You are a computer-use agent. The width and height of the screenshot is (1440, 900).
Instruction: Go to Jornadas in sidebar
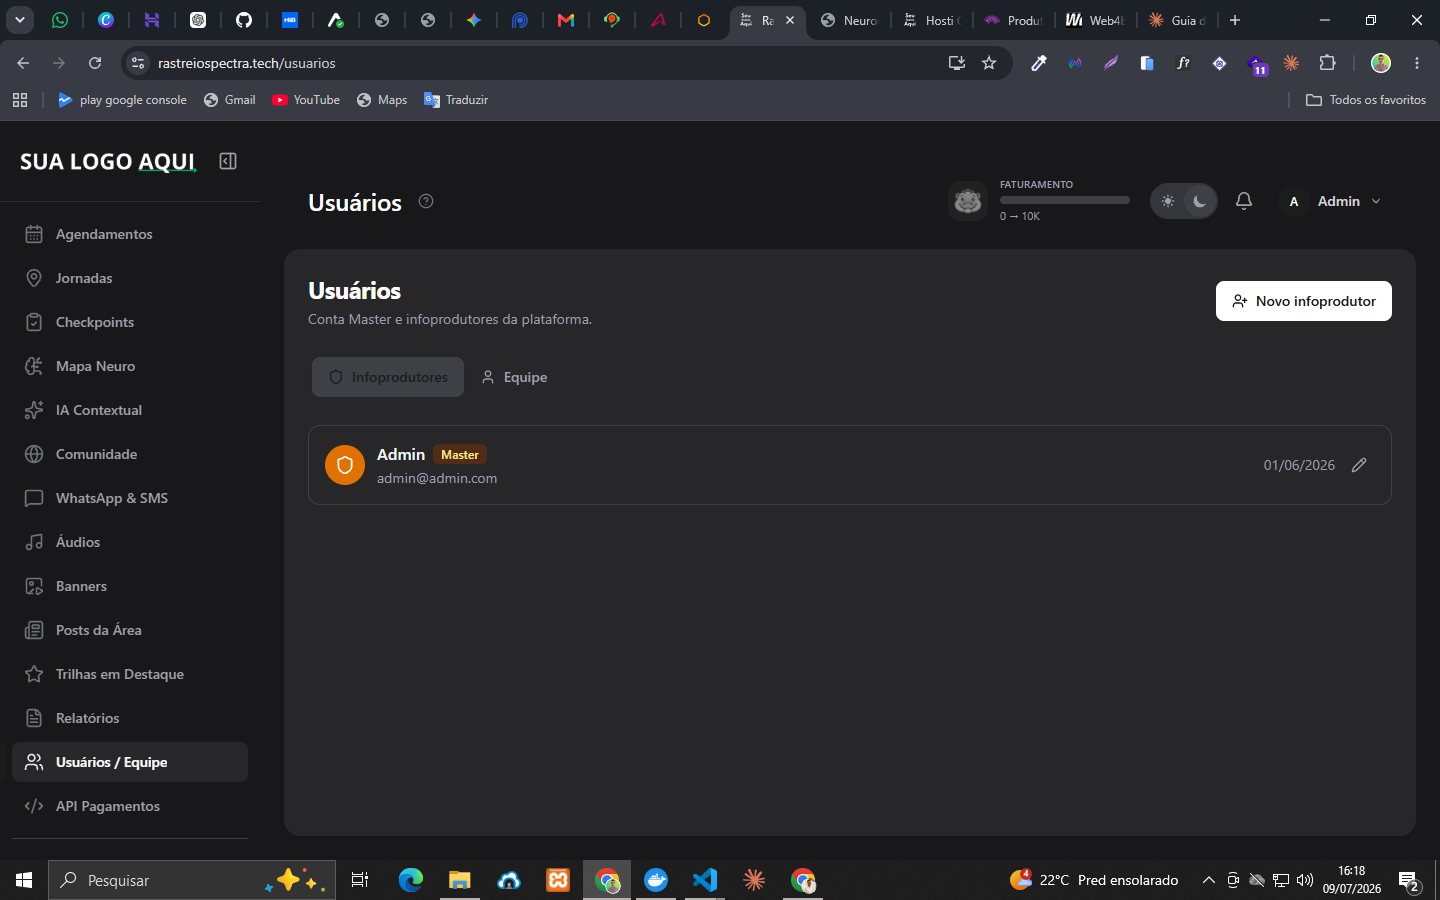click(x=130, y=278)
